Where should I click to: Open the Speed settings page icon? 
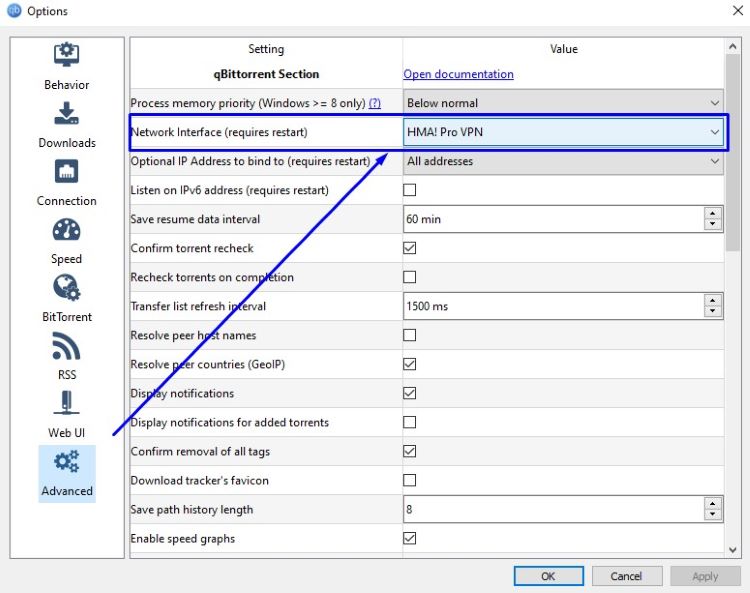pyautogui.click(x=66, y=230)
